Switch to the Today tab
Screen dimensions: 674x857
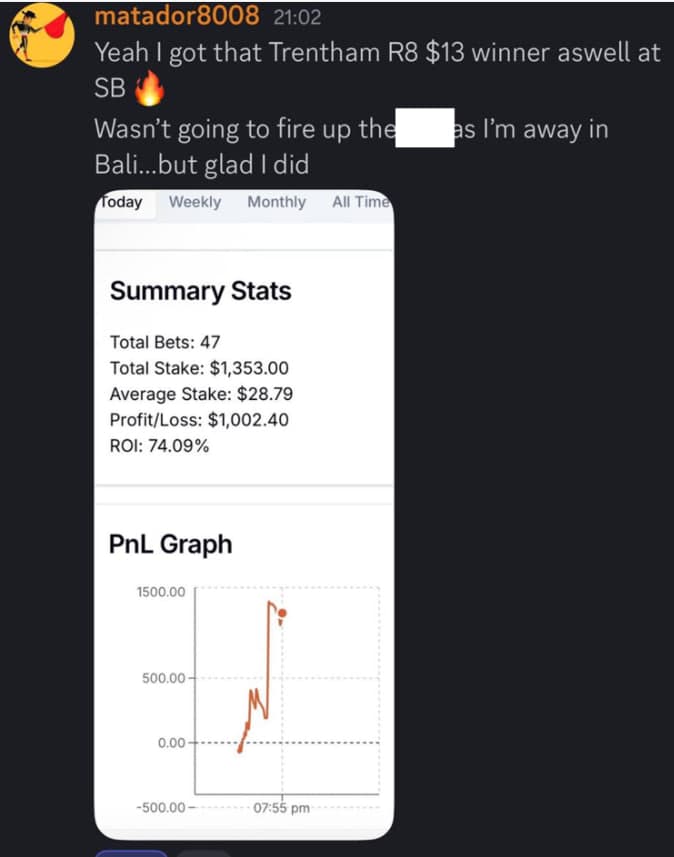[x=122, y=202]
